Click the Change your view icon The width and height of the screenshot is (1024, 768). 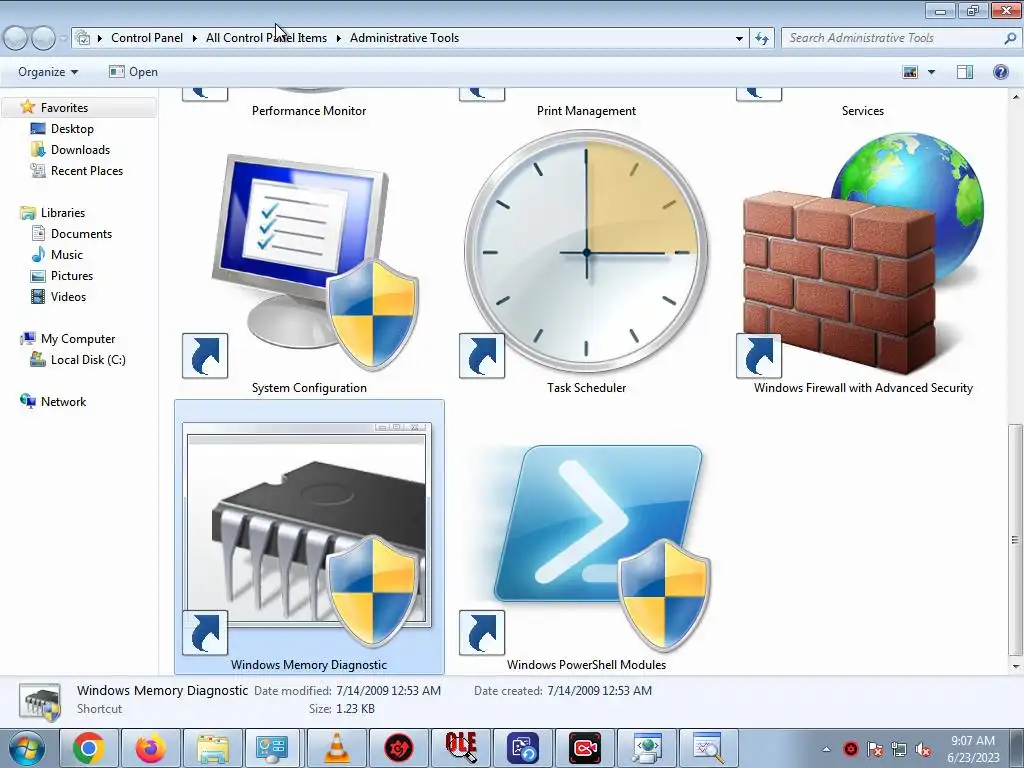pos(910,72)
